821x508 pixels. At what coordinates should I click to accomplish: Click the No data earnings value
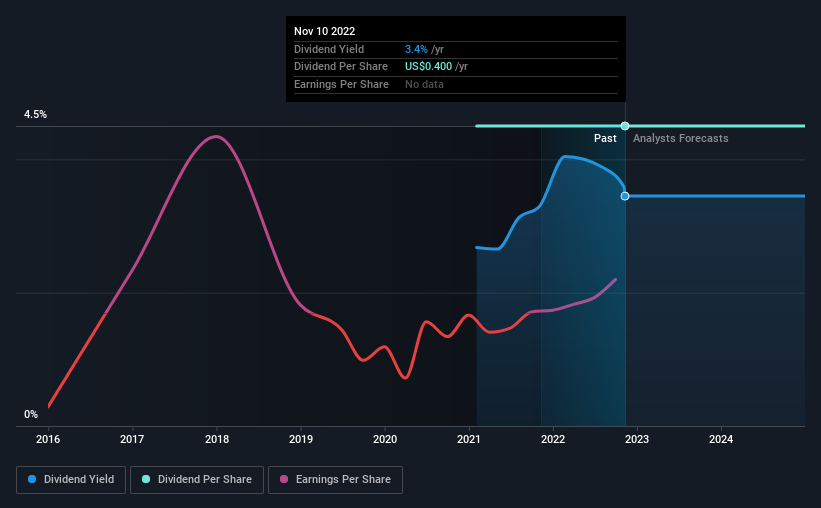coord(424,84)
